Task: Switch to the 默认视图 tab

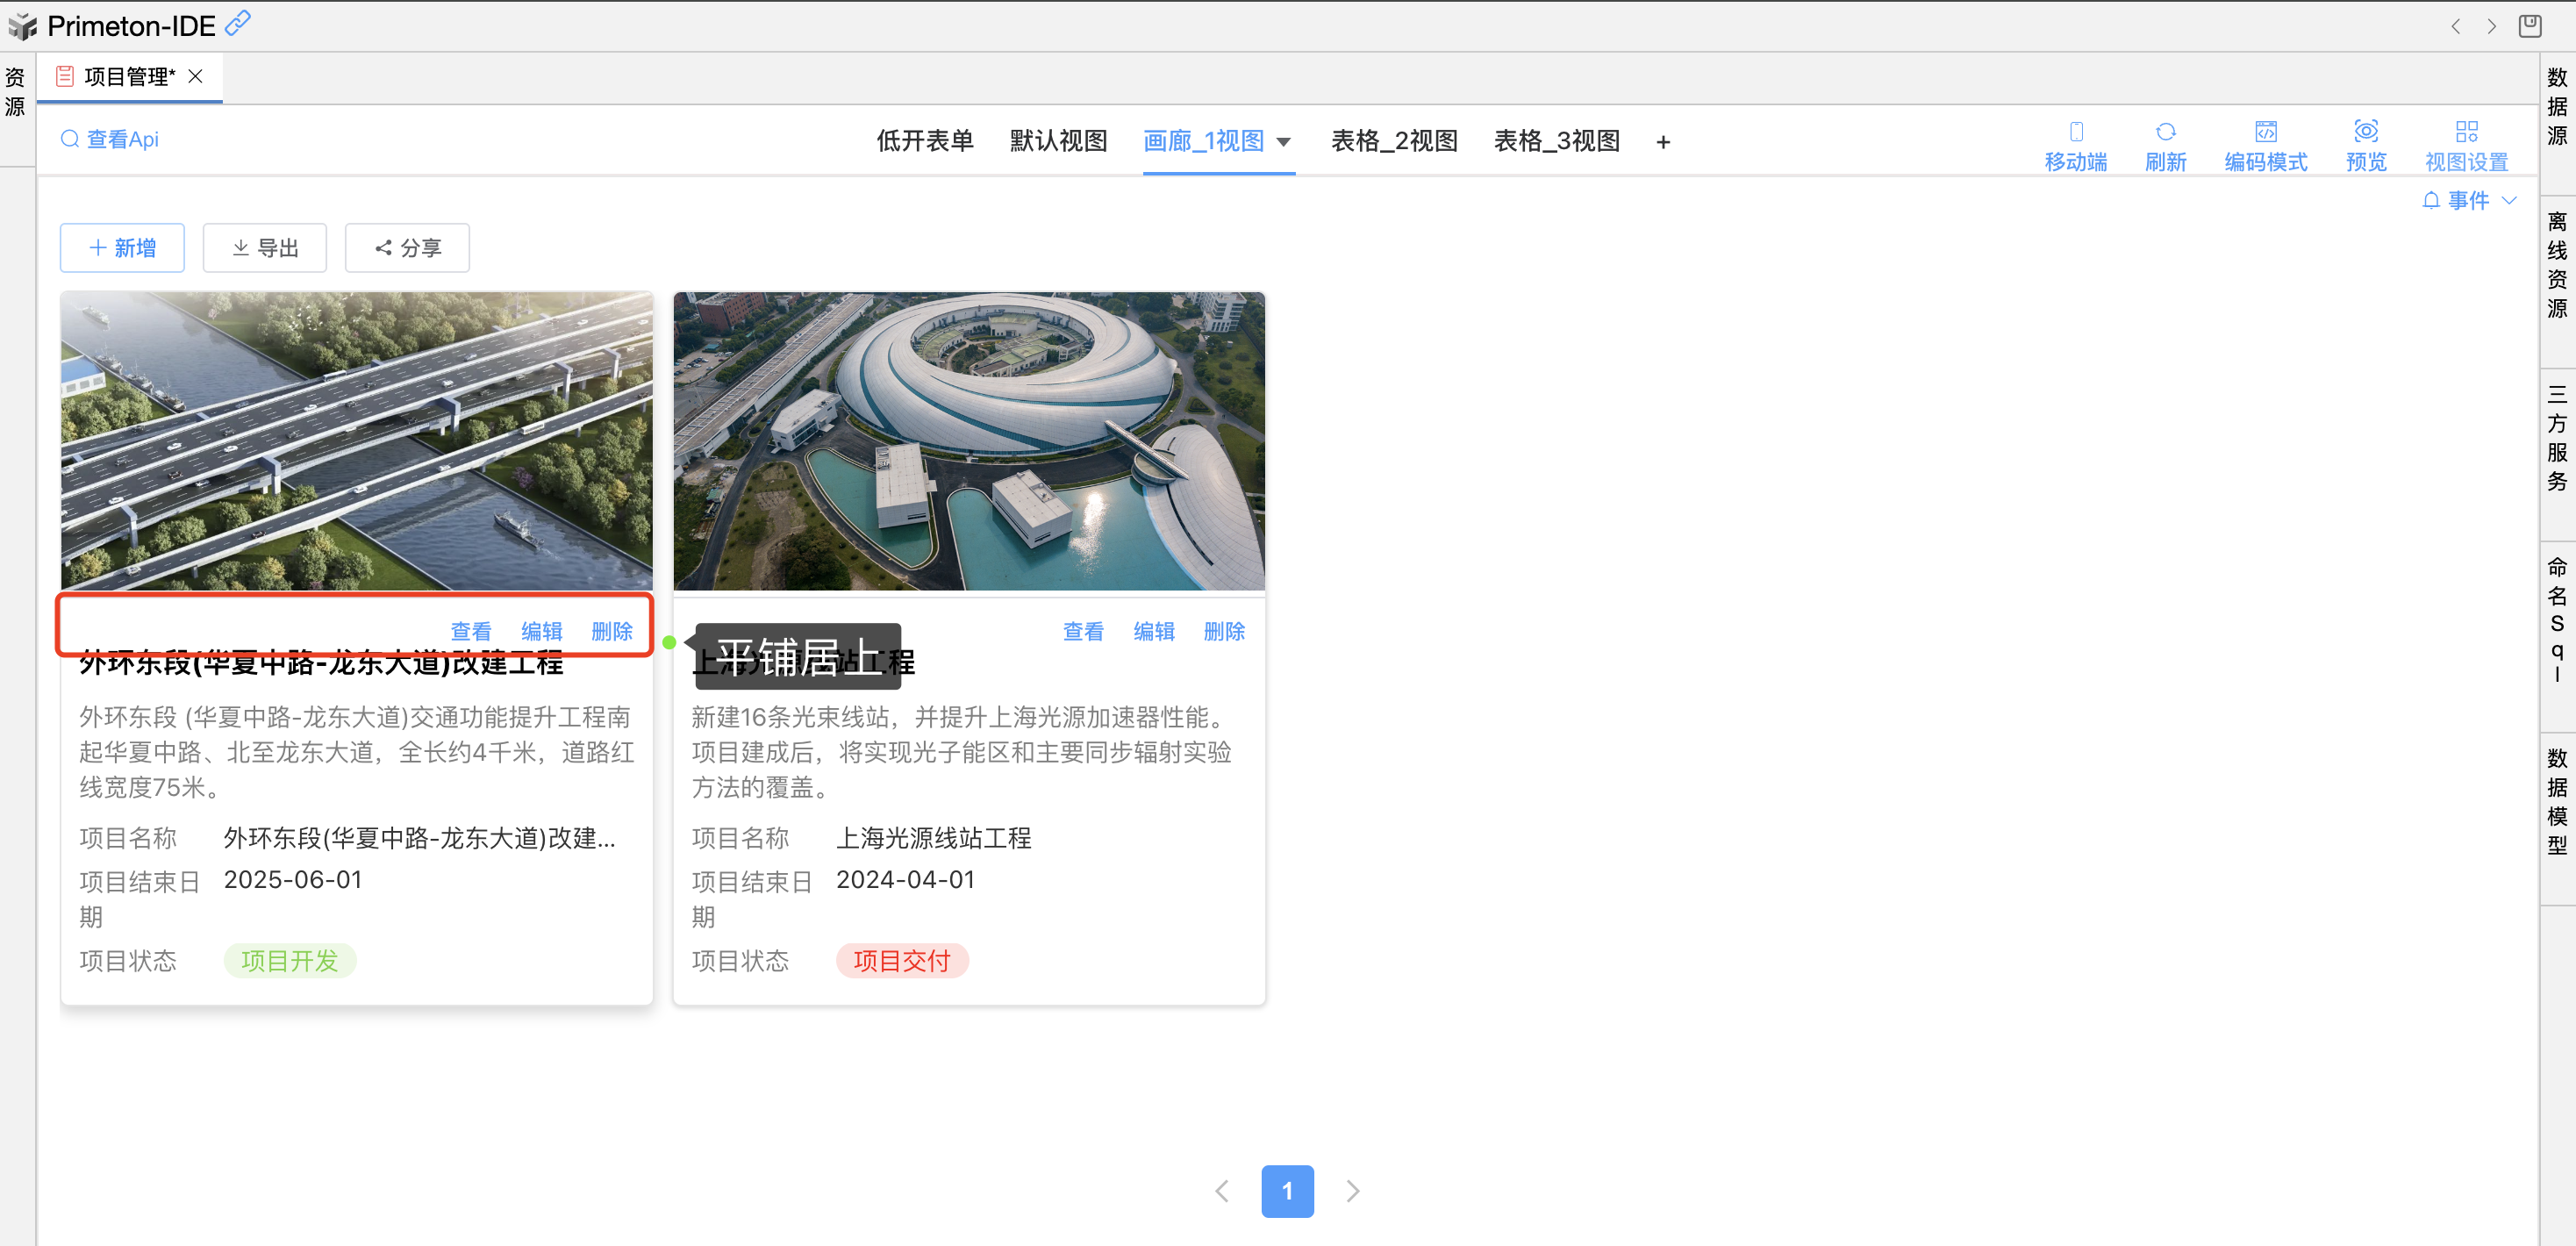Action: (1058, 141)
